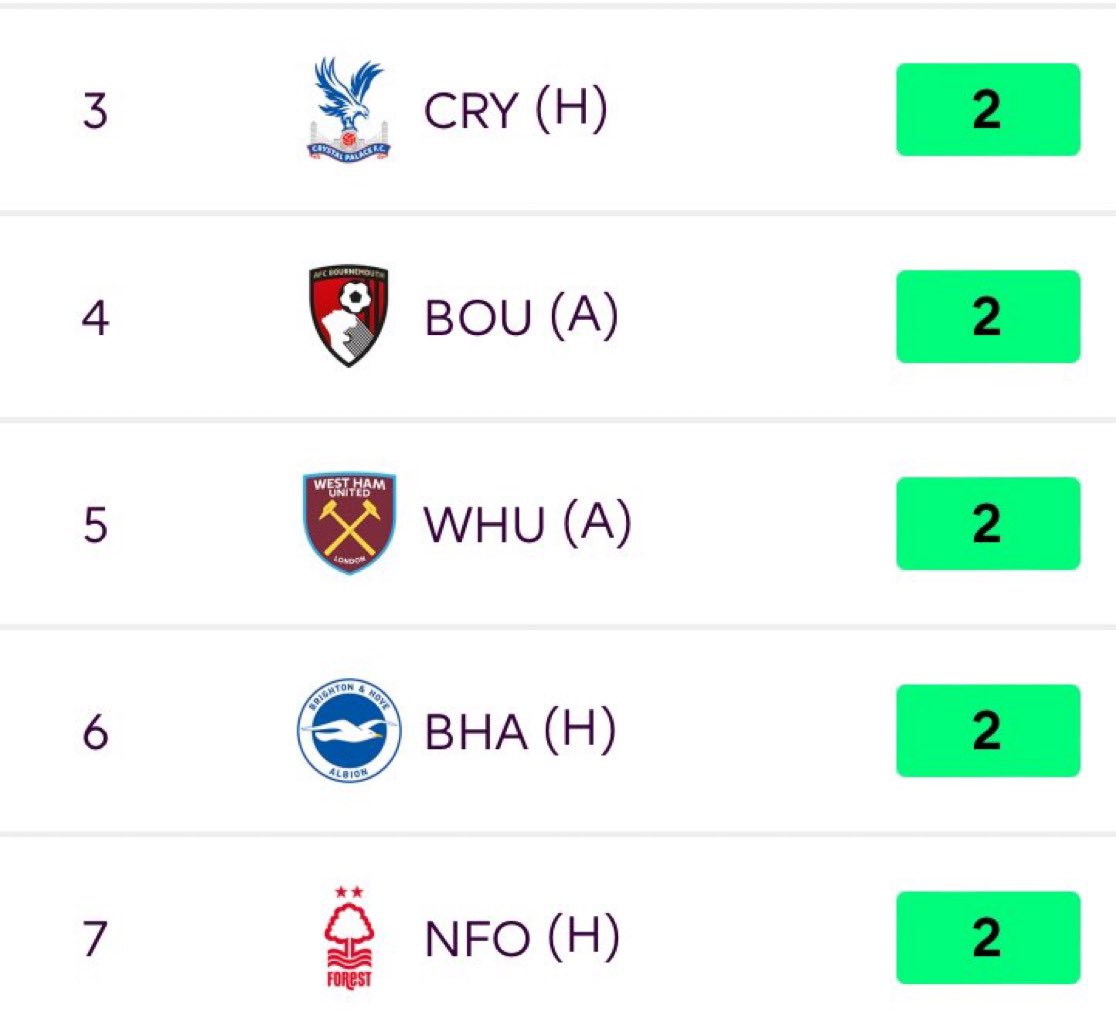Click green difficulty rating beside NFO
Viewport: 1116px width, 1028px height.
point(988,938)
